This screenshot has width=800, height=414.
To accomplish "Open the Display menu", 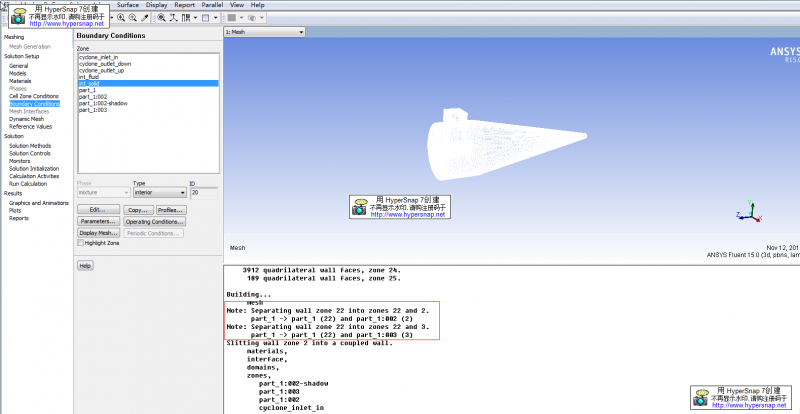I will click(x=156, y=5).
